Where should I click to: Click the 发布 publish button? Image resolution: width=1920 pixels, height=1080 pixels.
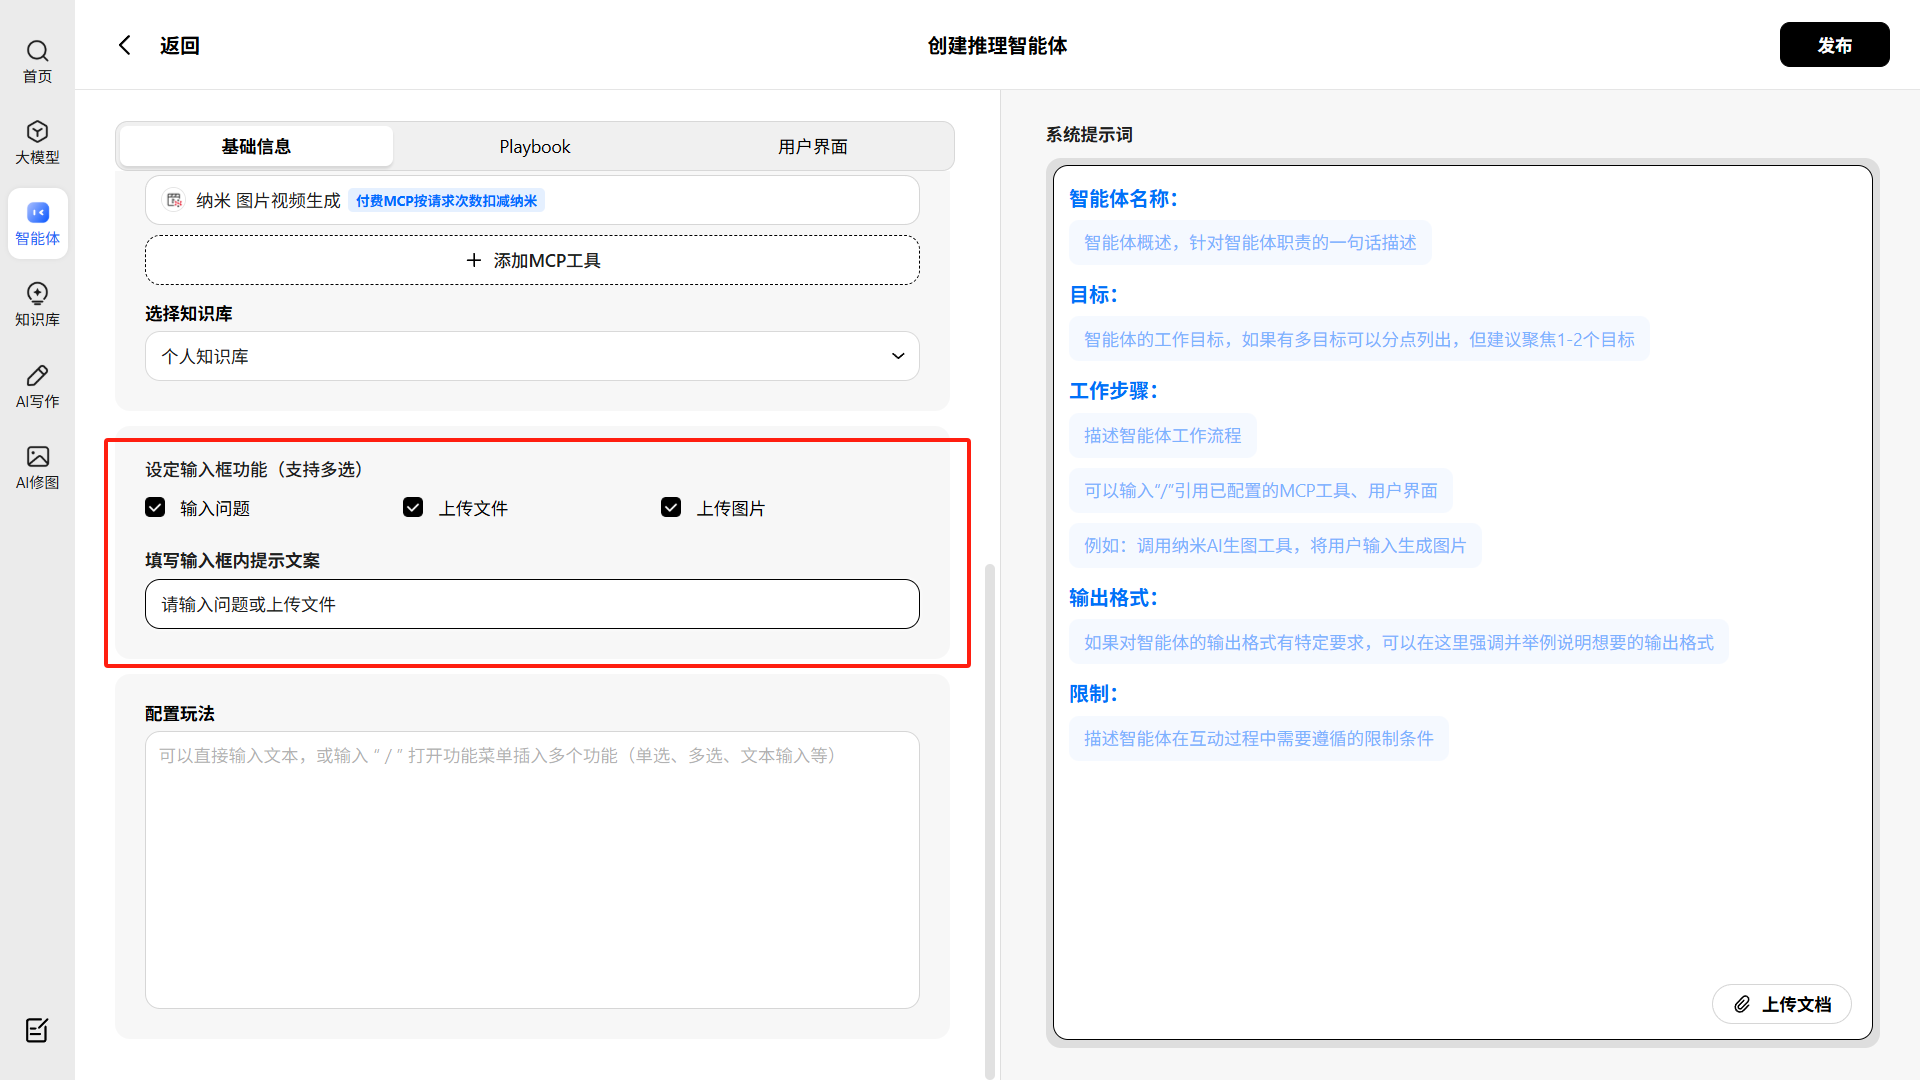(x=1834, y=45)
